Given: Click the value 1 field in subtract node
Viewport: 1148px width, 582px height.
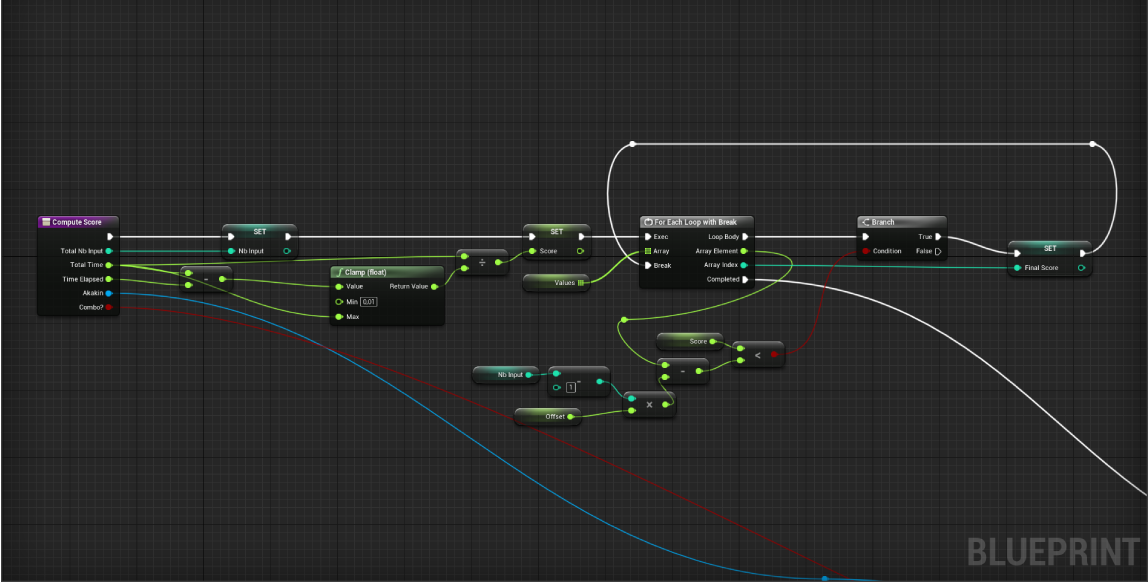Looking at the screenshot, I should (x=571, y=387).
